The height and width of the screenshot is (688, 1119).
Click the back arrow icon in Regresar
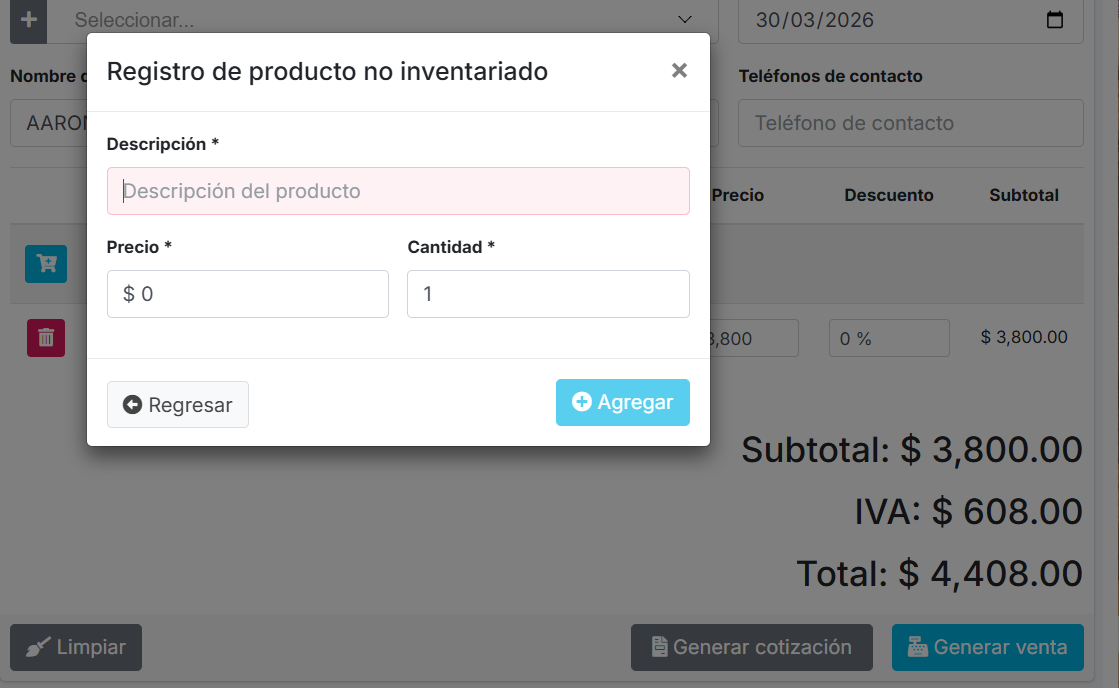132,405
